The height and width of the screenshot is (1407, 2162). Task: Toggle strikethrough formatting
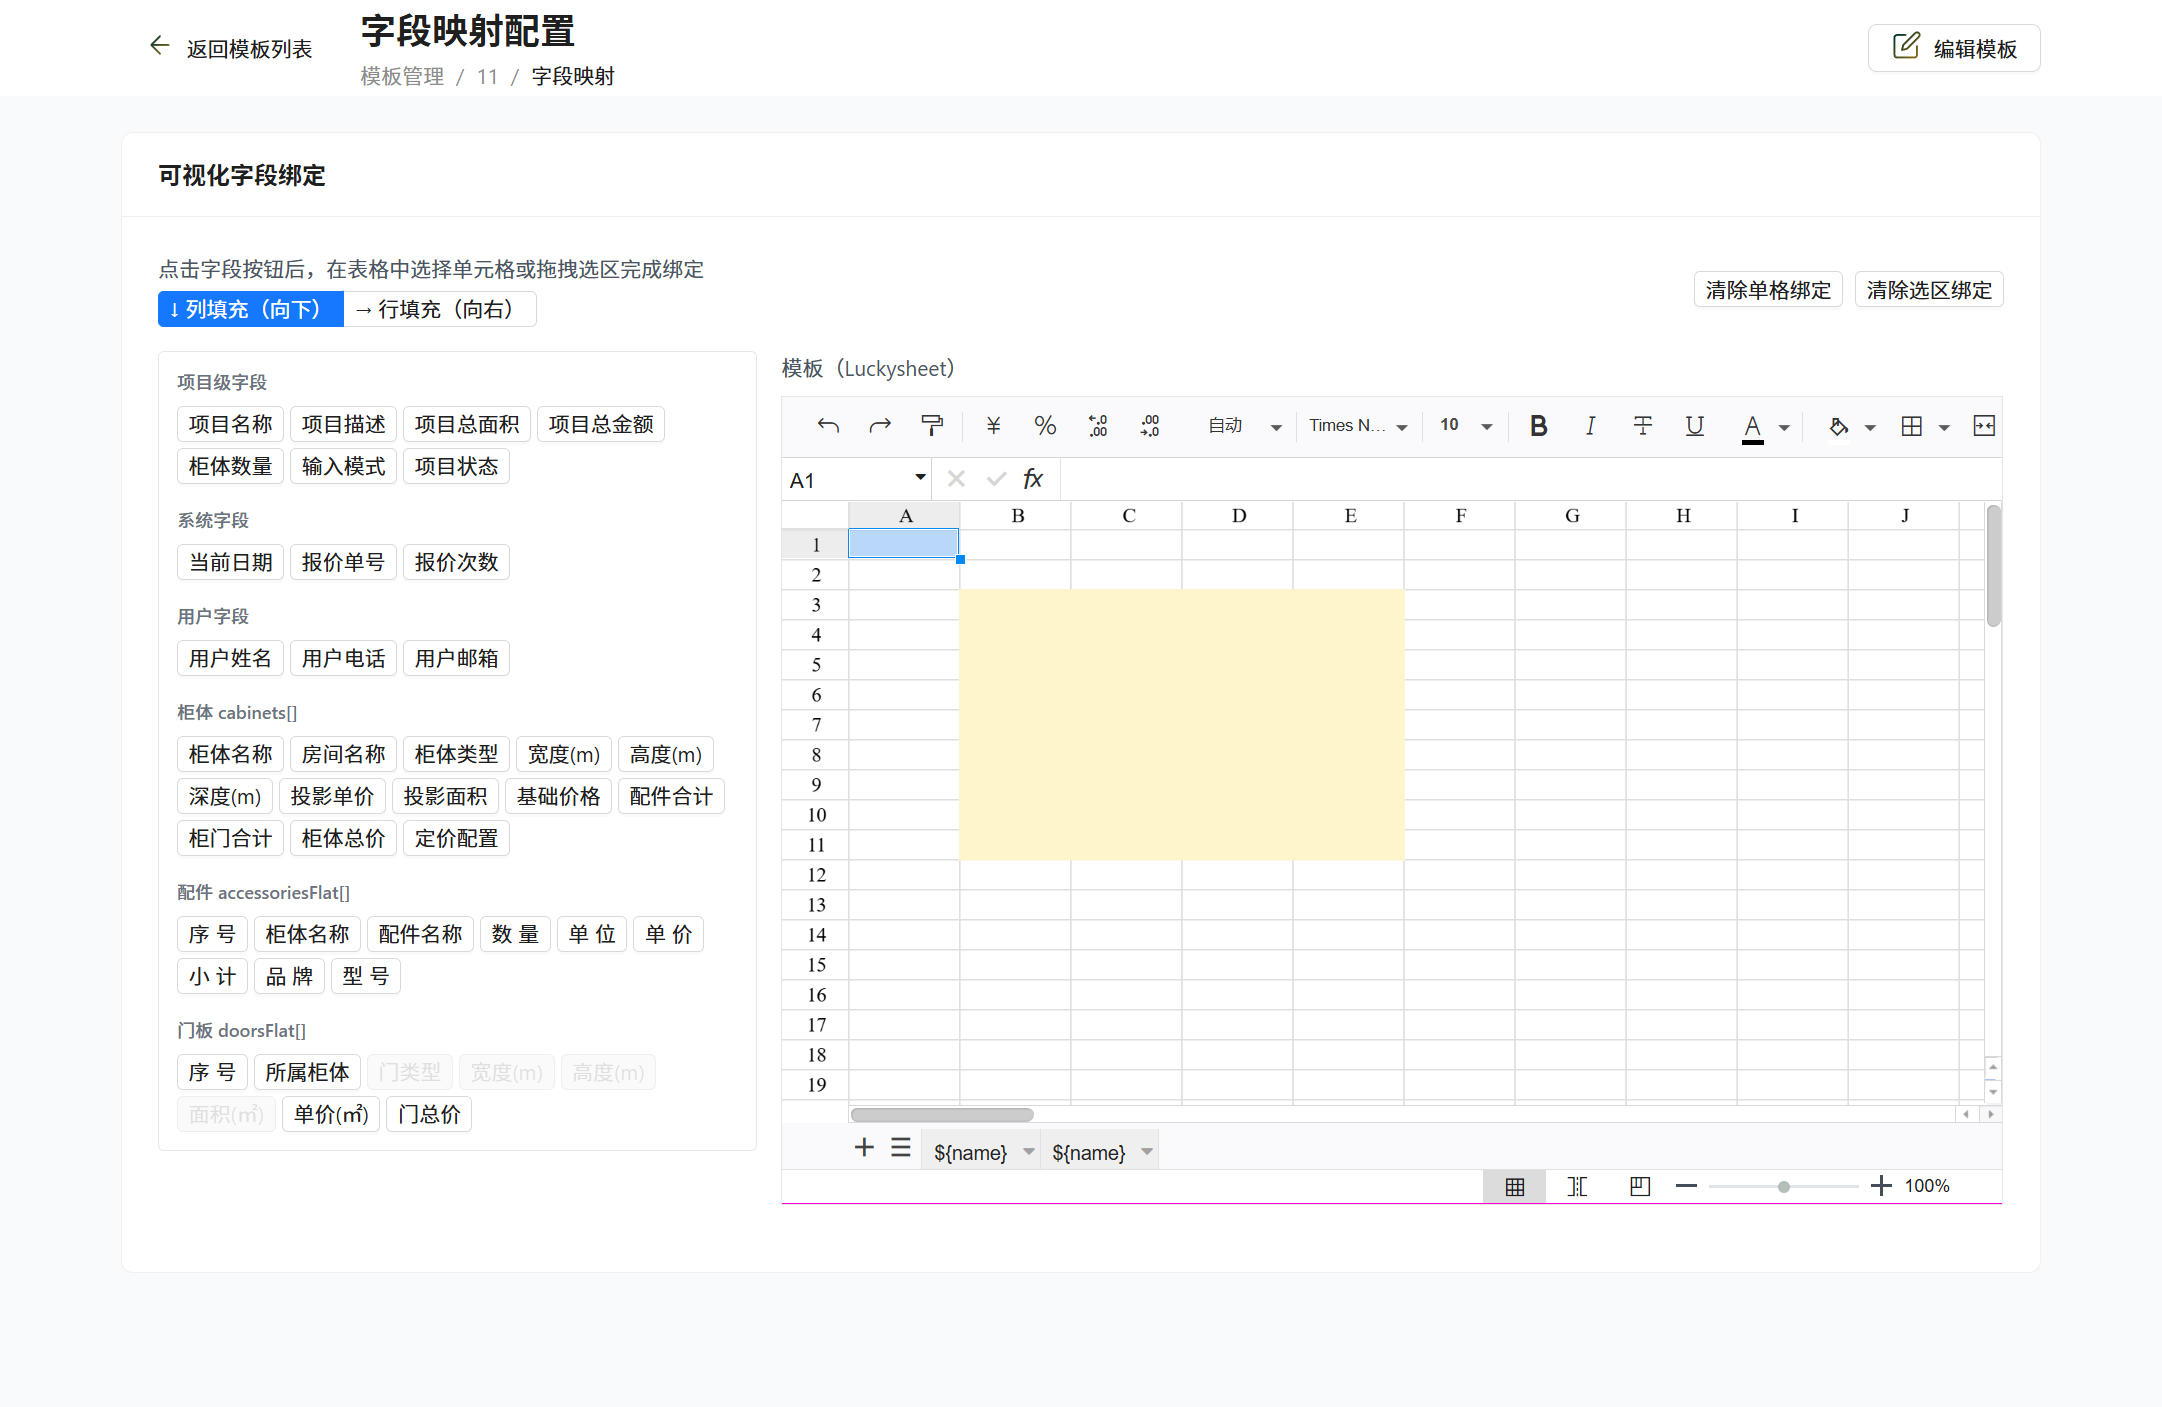(1642, 426)
